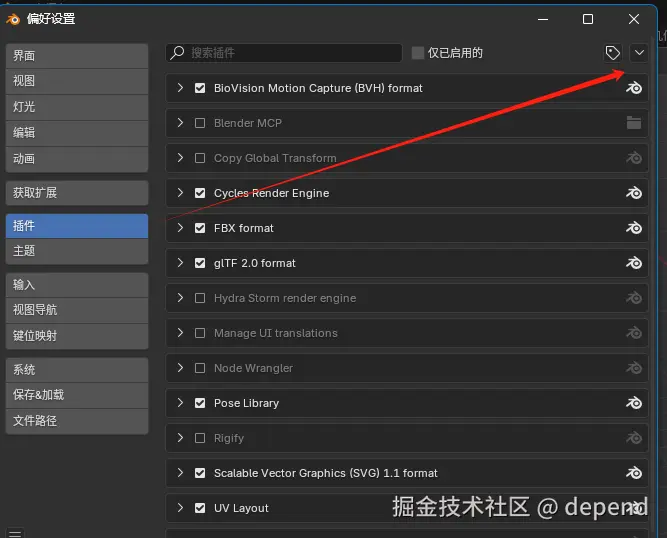Expand Manage UI translations row
The height and width of the screenshot is (538, 667).
180,332
